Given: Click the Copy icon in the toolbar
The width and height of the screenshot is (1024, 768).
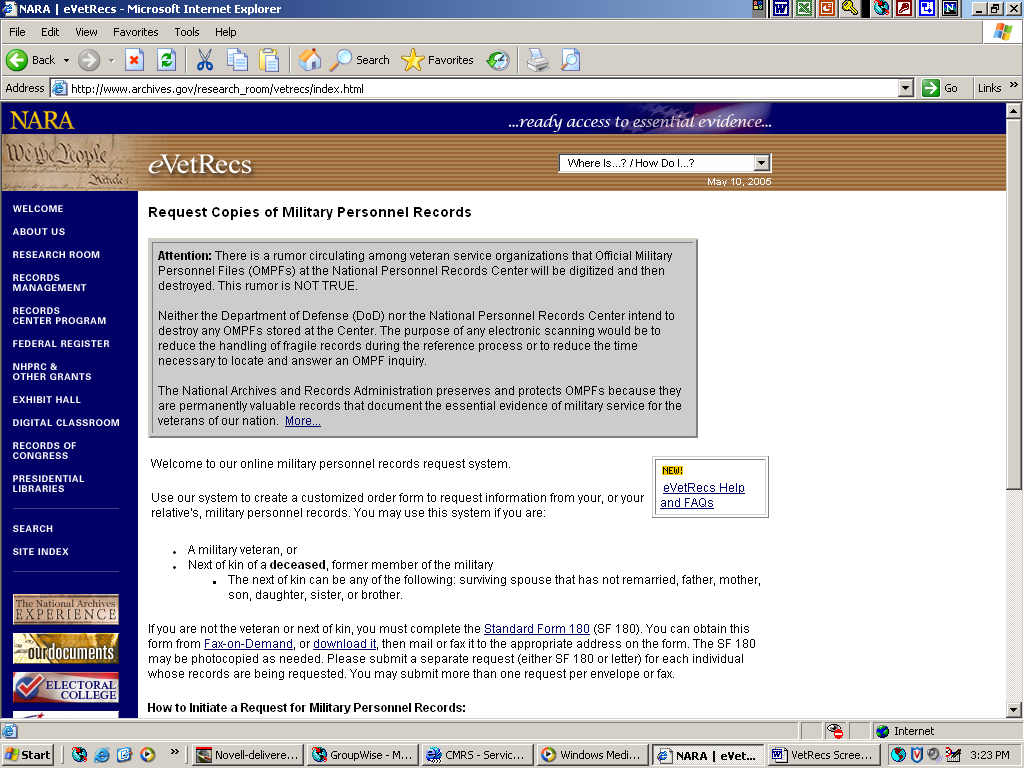Looking at the screenshot, I should pyautogui.click(x=236, y=60).
